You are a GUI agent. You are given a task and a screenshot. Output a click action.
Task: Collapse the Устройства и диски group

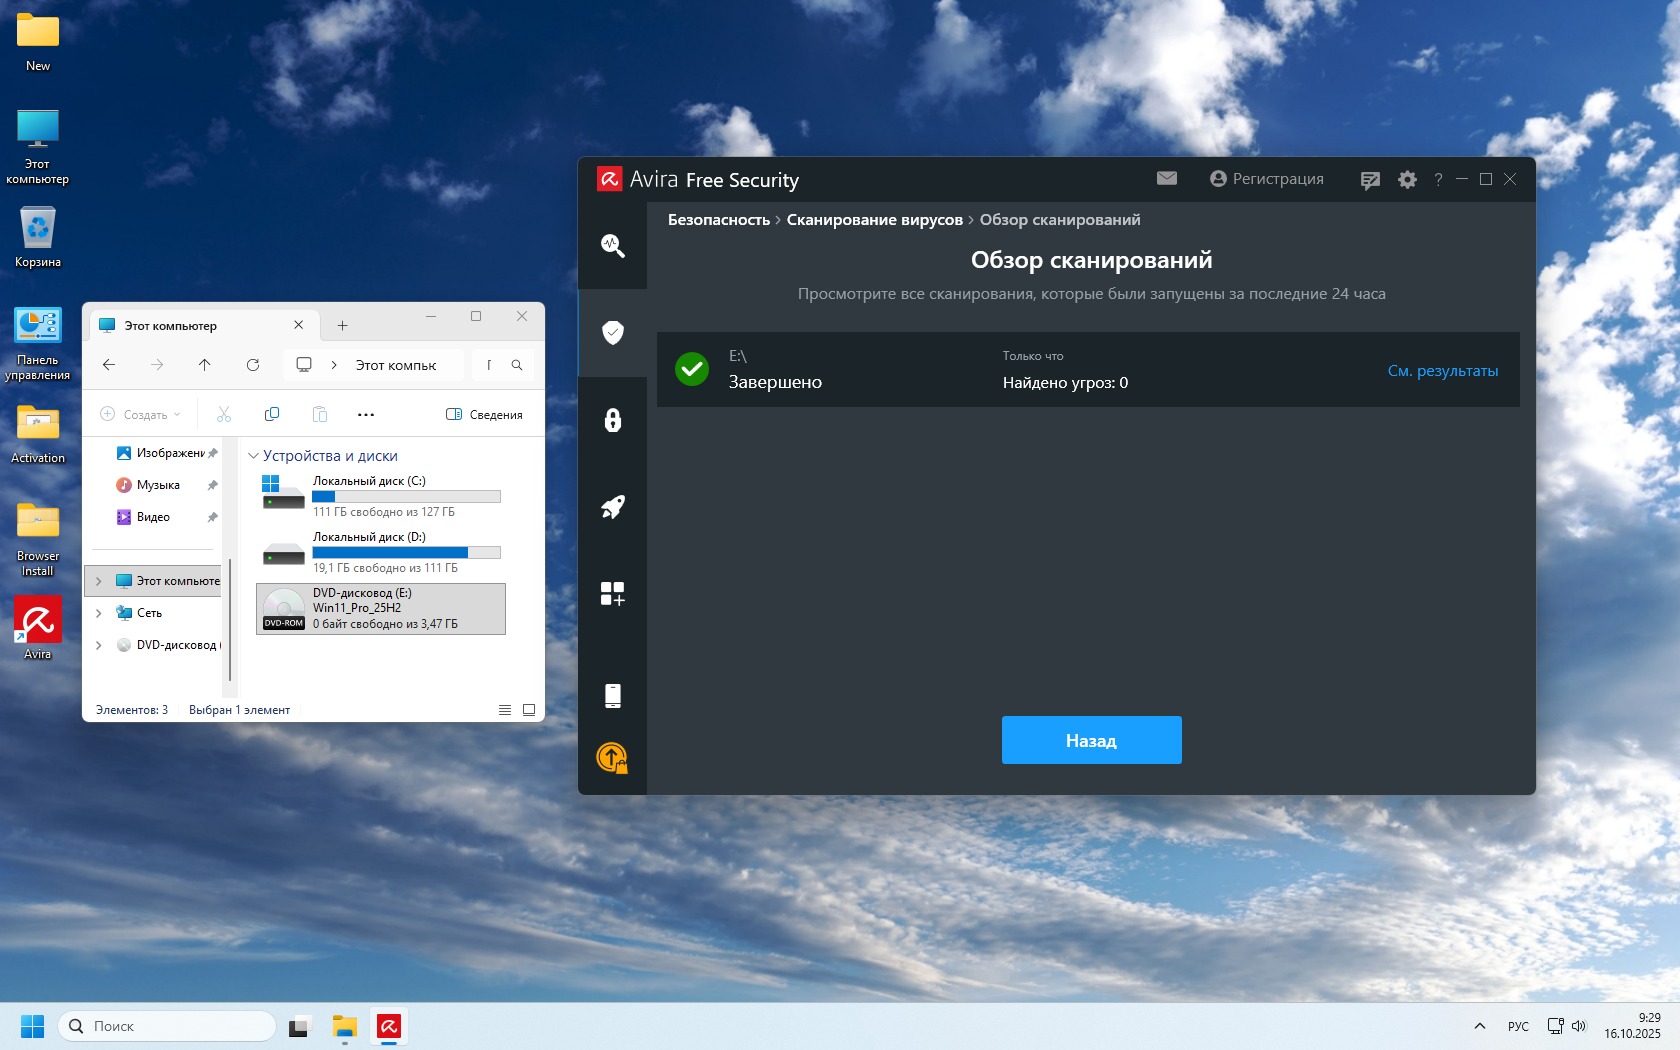tap(253, 456)
